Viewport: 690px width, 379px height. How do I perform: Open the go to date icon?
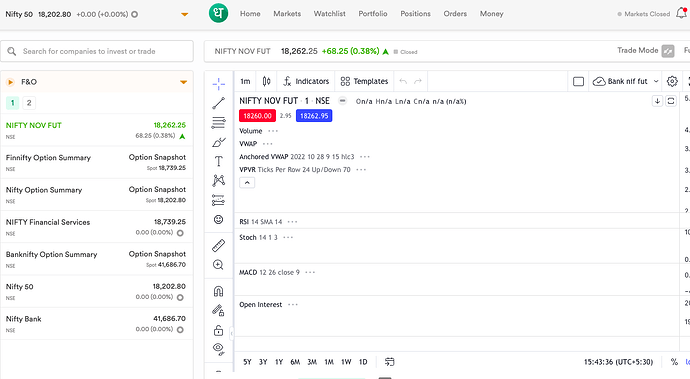(389, 362)
